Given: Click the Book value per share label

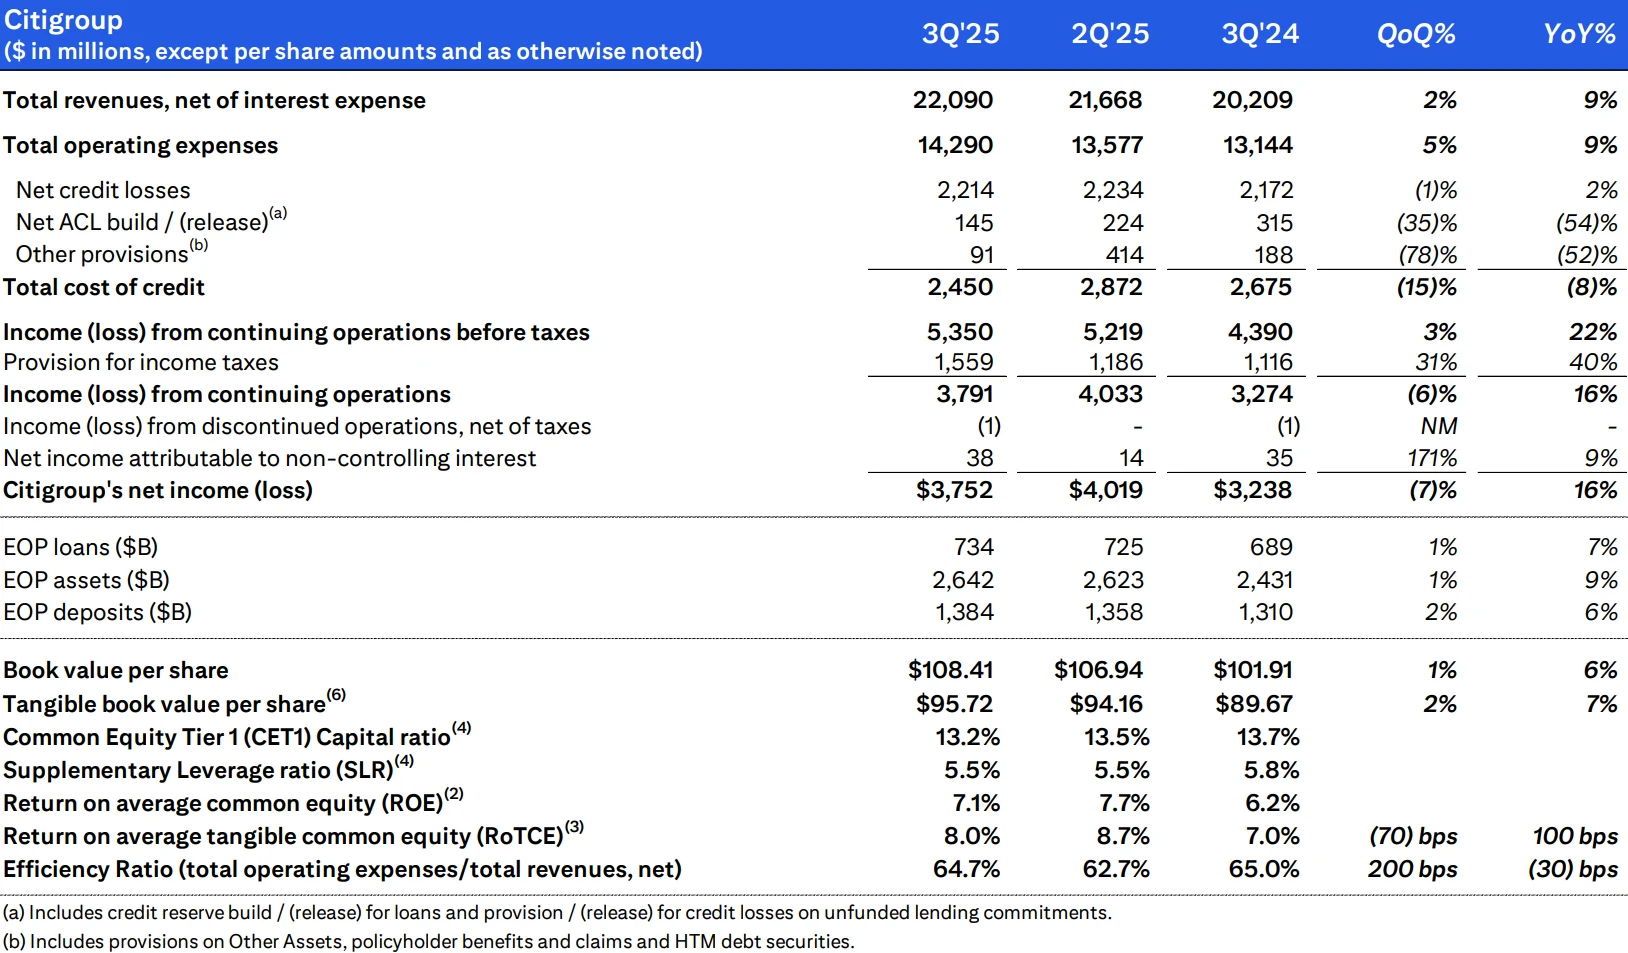Looking at the screenshot, I should 116,670.
